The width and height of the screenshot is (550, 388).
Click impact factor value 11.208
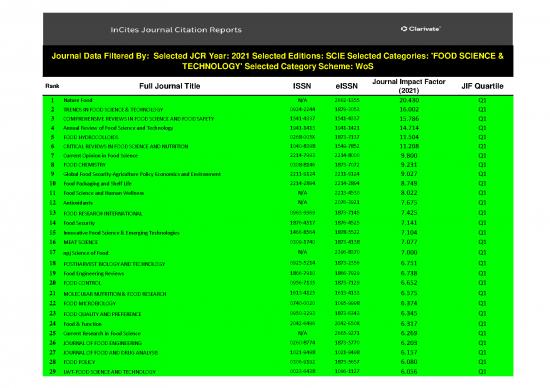tap(409, 146)
